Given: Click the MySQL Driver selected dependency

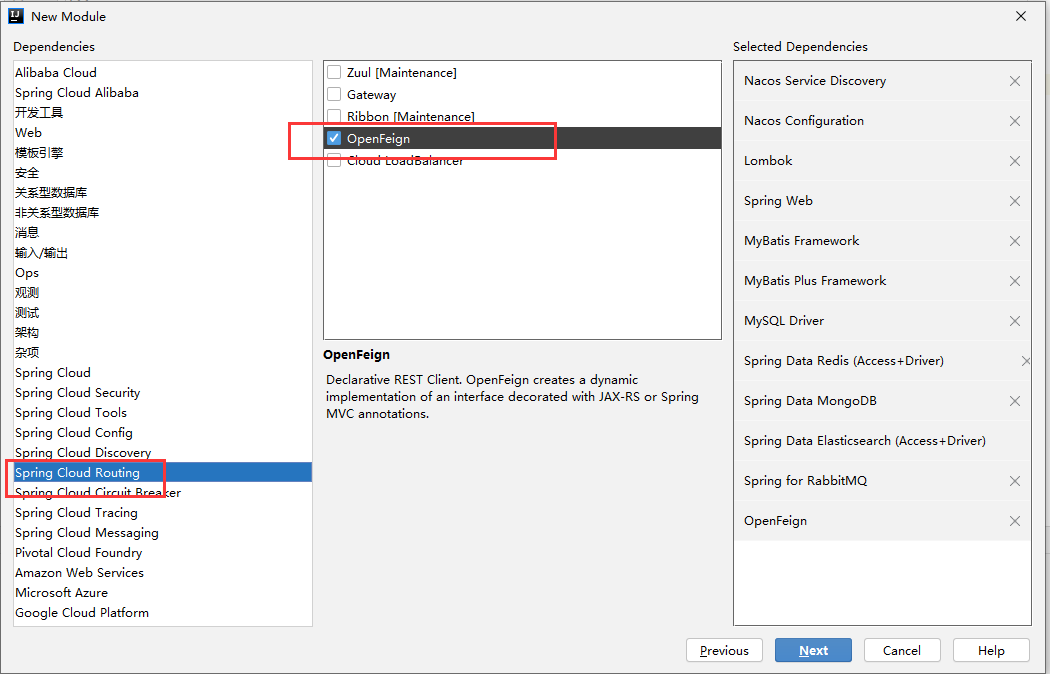Looking at the screenshot, I should pyautogui.click(x=882, y=321).
